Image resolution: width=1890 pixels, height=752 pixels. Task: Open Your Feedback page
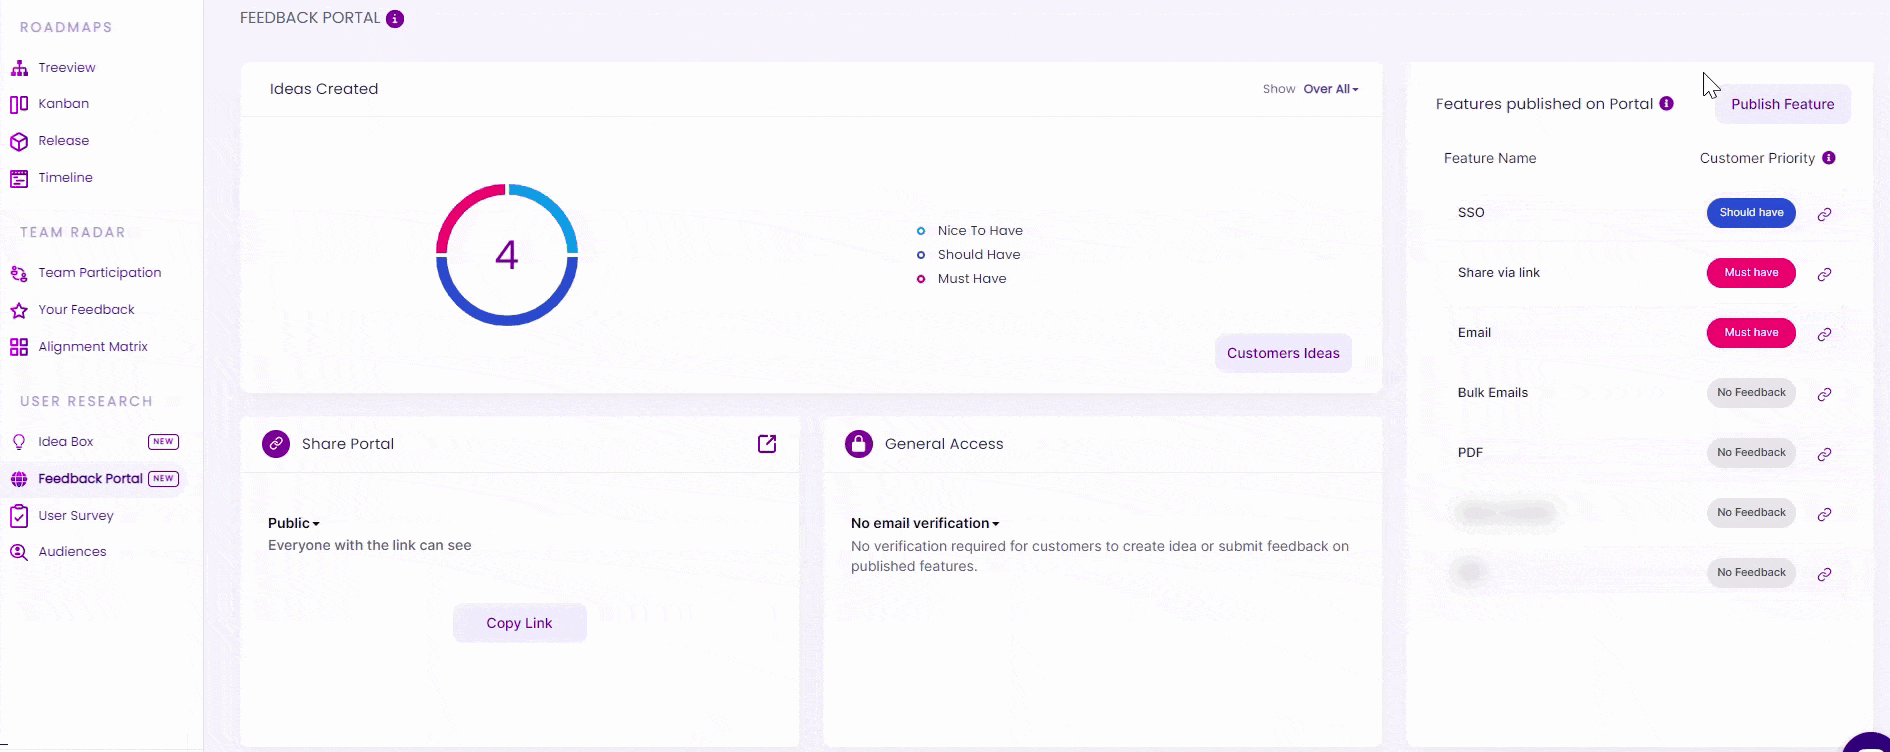tap(87, 310)
